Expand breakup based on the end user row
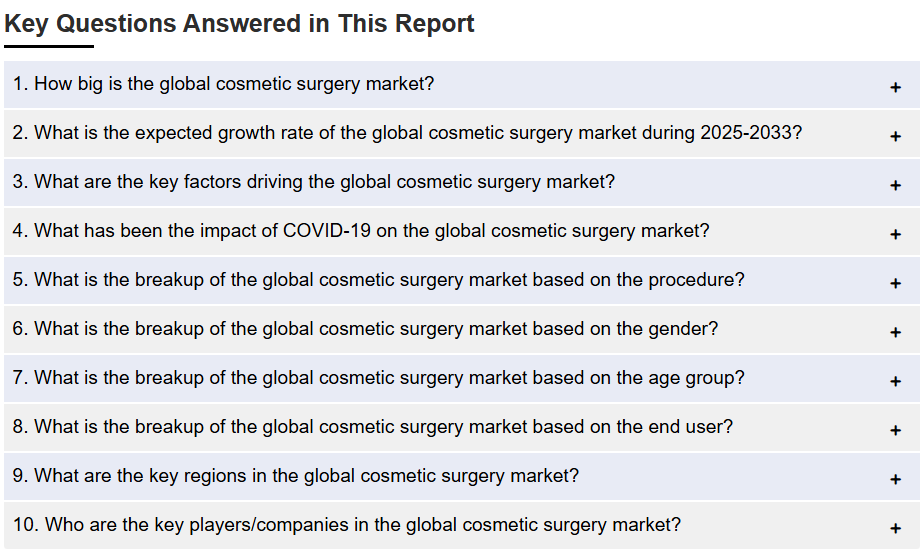The height and width of the screenshot is (550, 922). point(462,427)
